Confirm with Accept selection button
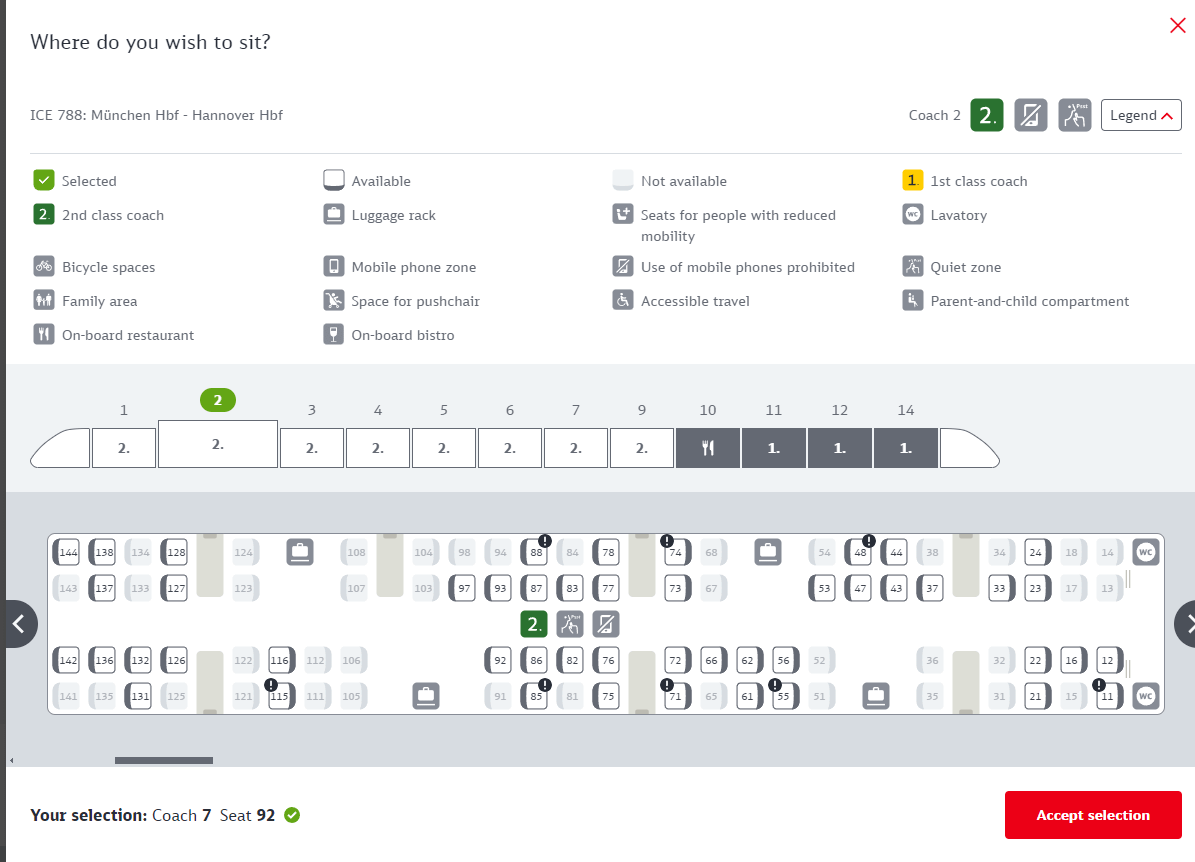Image resolution: width=1195 pixels, height=862 pixels. (x=1093, y=815)
